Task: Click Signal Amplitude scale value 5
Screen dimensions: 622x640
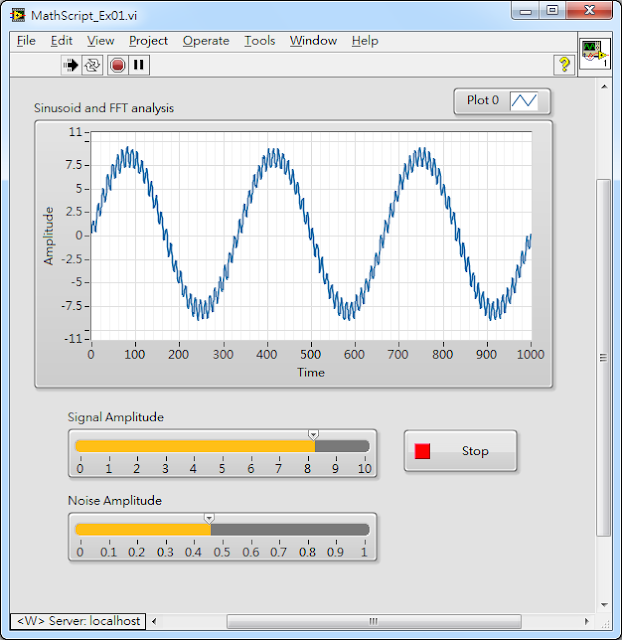Action: tap(222, 469)
